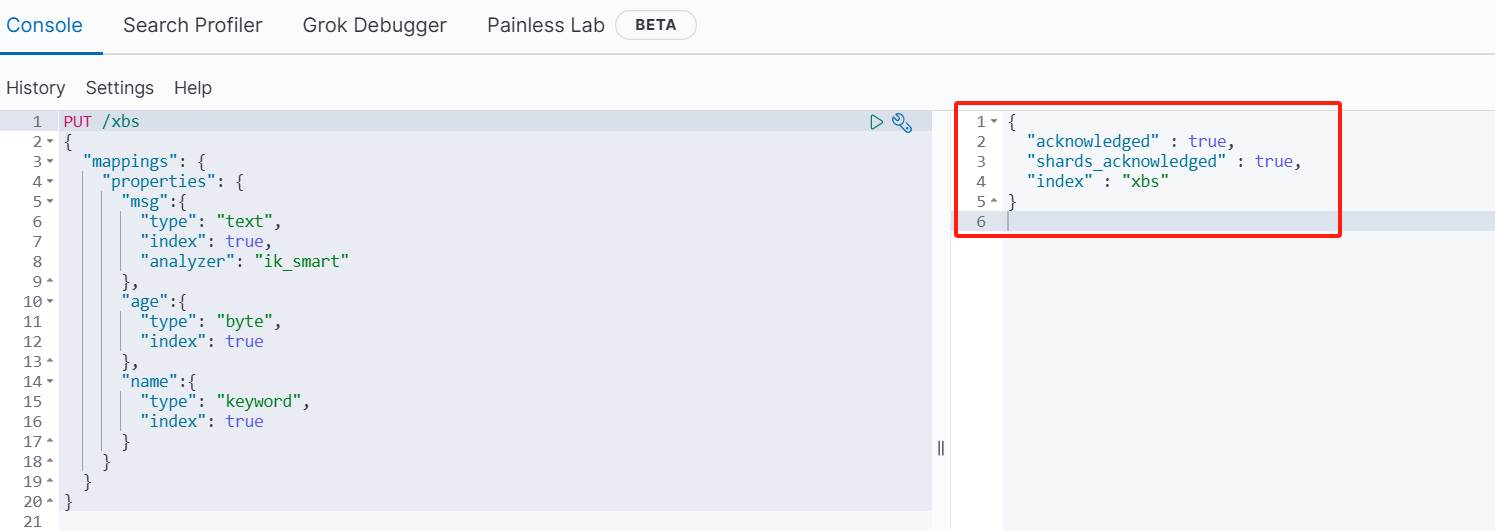This screenshot has height=531, width=1495.
Task: Open the History panel
Action: (35, 88)
